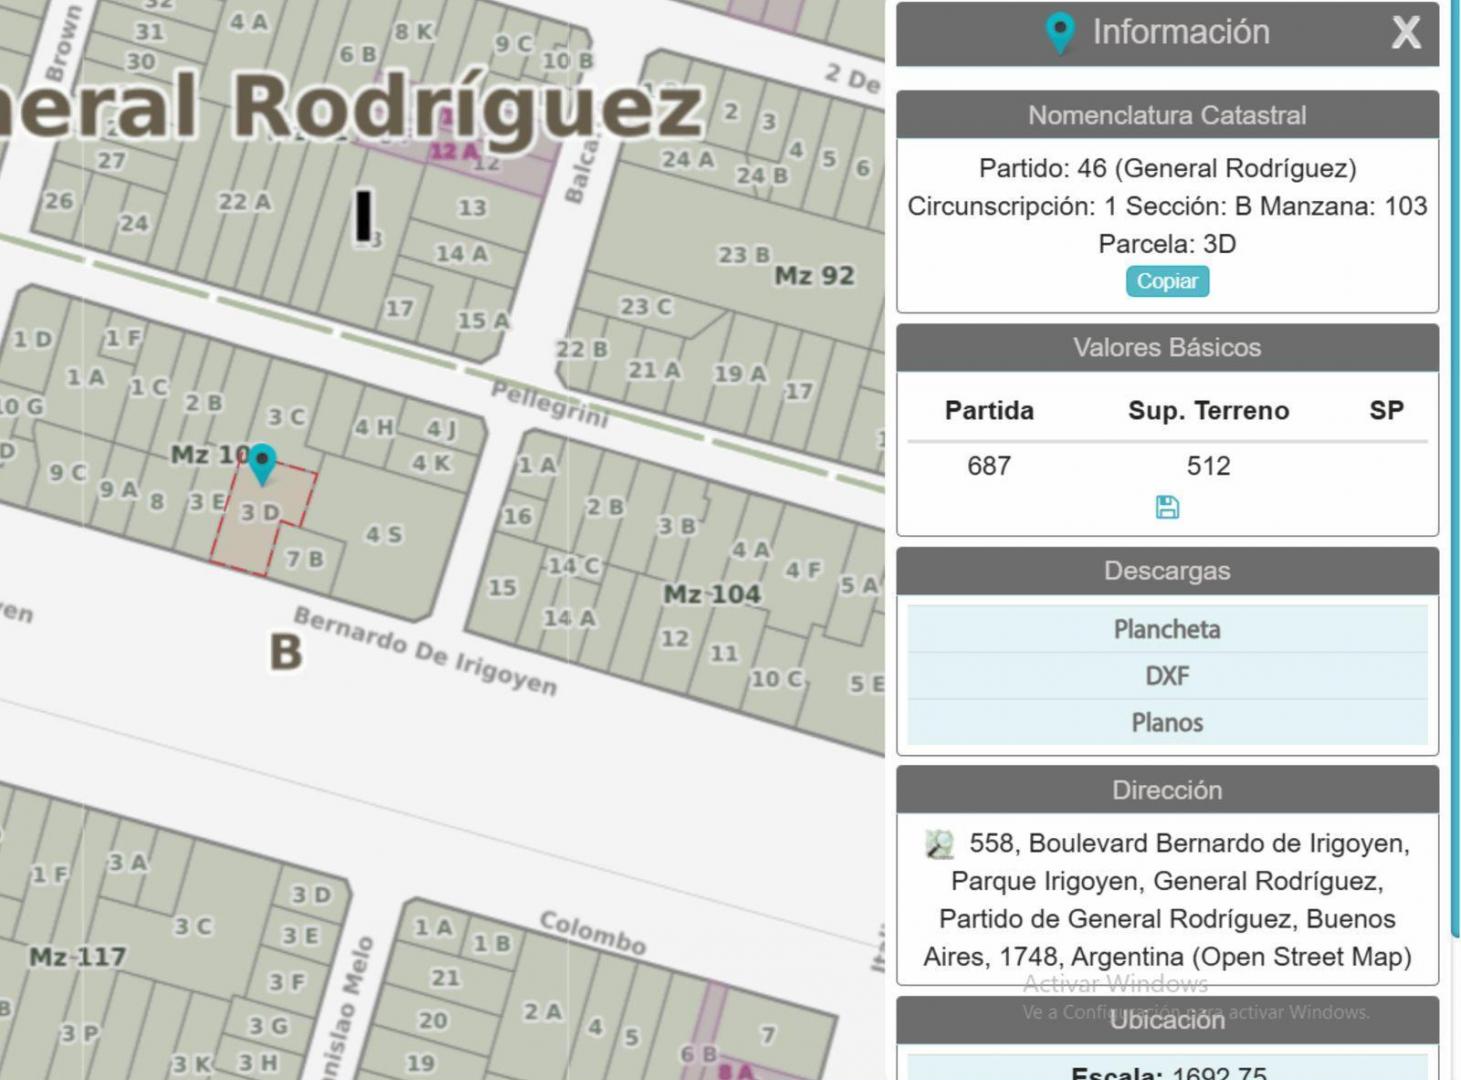Click parcel 4 K on the map
The height and width of the screenshot is (1080, 1461).
pos(431,463)
